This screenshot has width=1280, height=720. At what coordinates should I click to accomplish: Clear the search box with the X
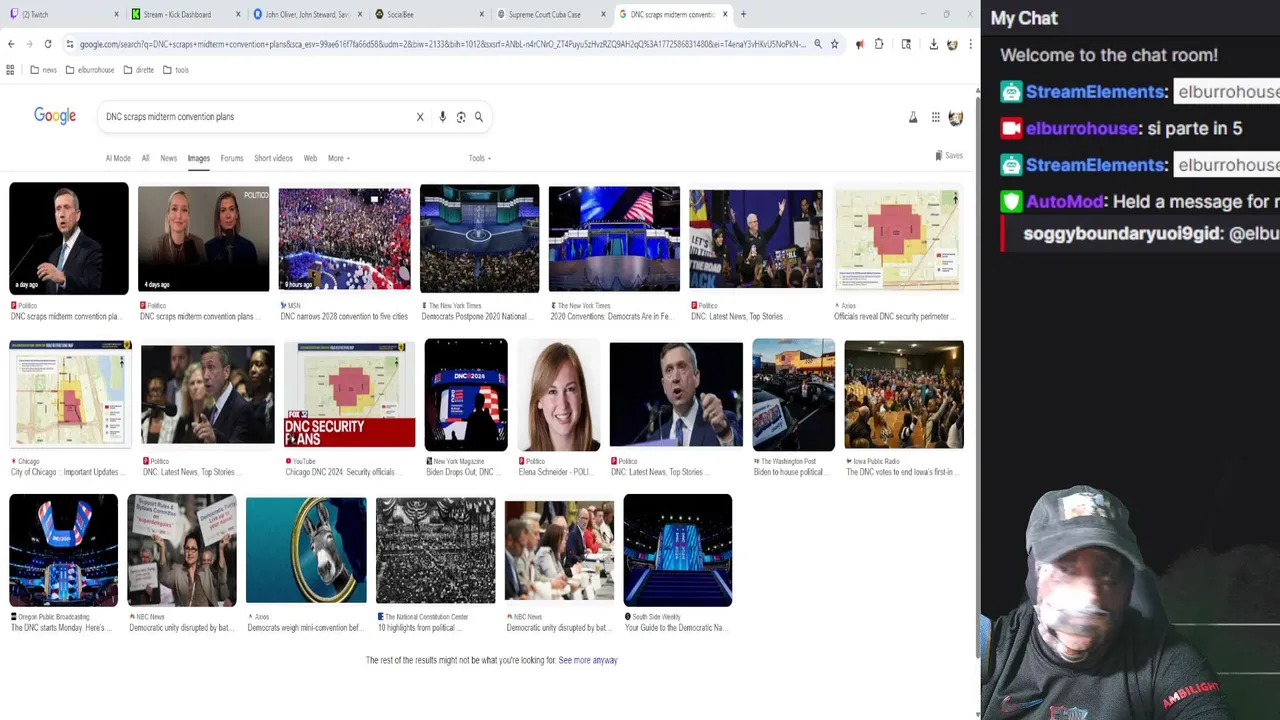420,117
